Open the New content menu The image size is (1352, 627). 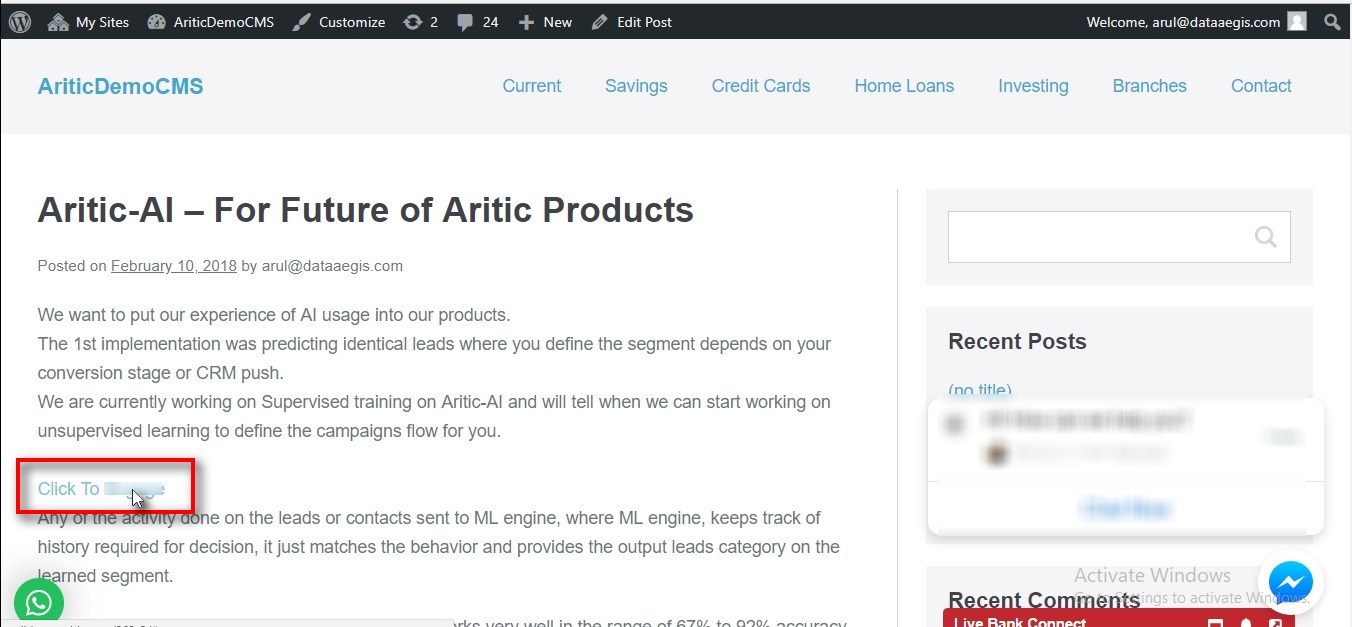click(x=545, y=21)
